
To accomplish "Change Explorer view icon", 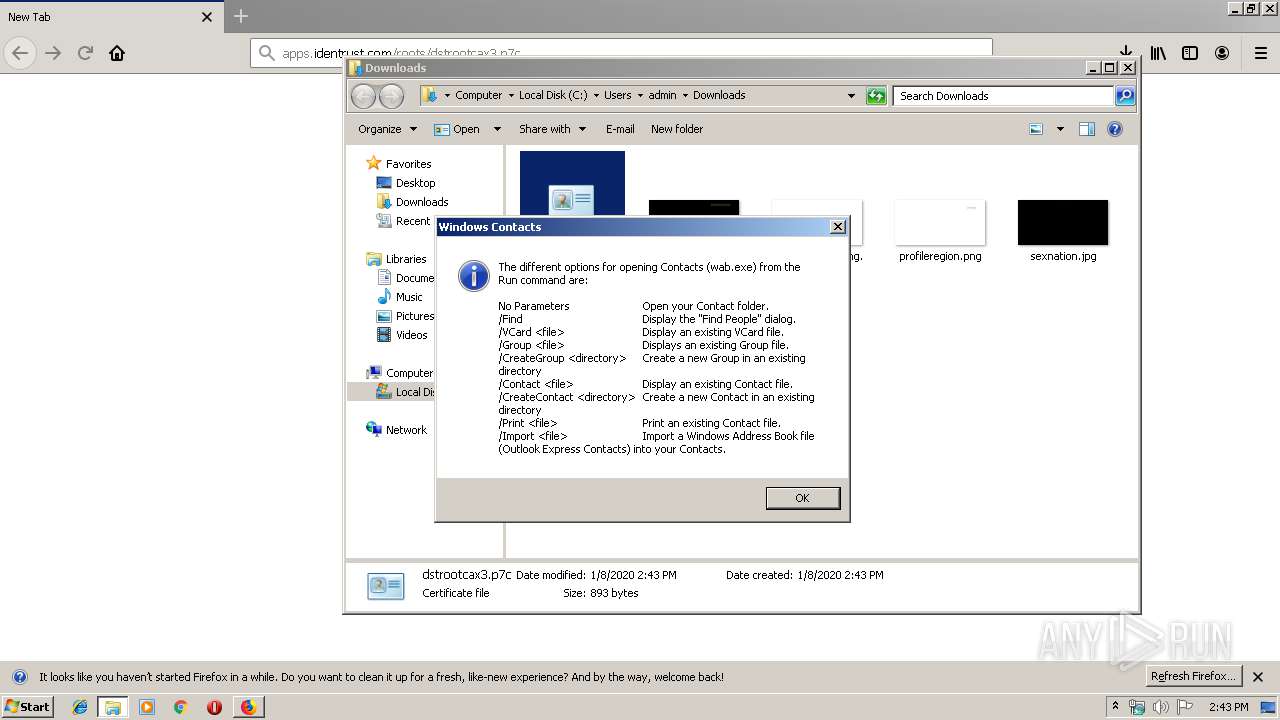I will pyautogui.click(x=1036, y=129).
